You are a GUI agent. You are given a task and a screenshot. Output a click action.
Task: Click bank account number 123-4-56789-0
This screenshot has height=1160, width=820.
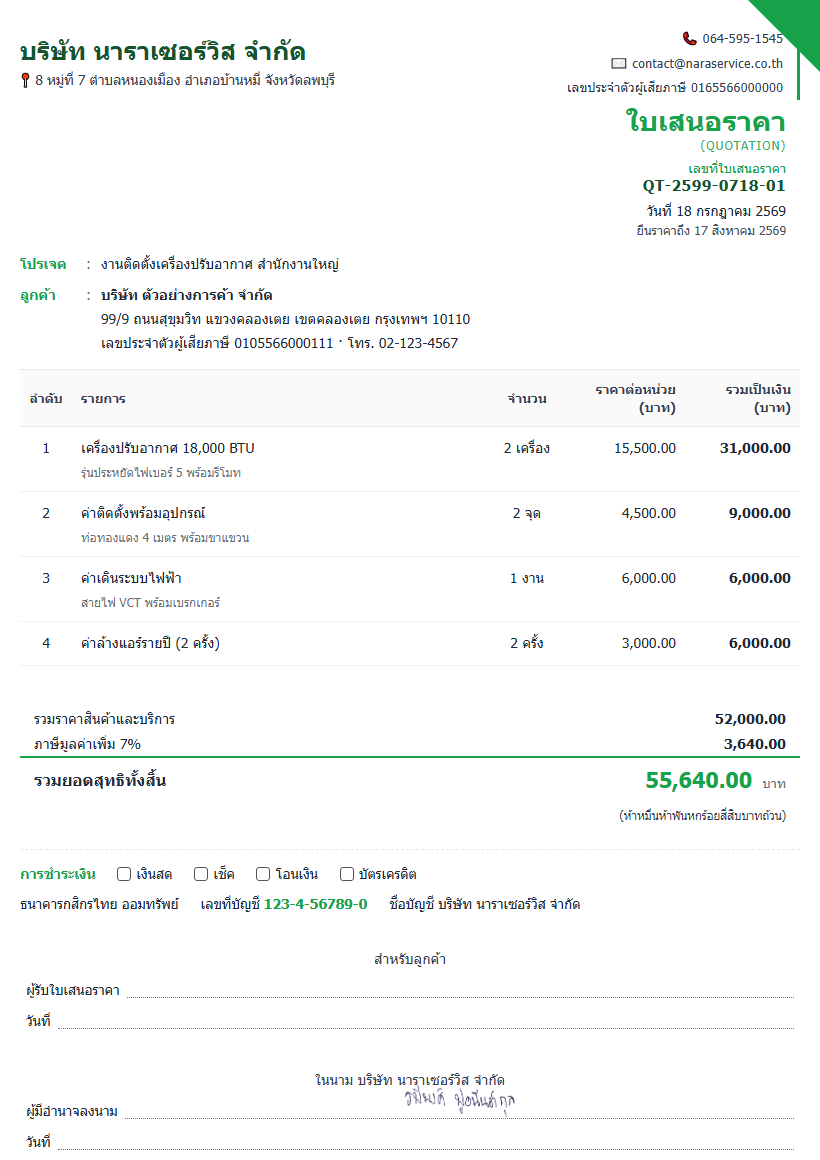point(315,904)
